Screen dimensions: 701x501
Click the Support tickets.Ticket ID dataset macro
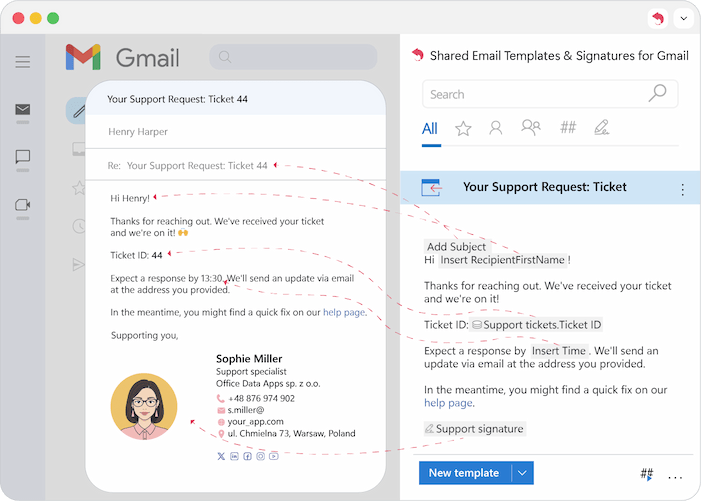point(536,325)
